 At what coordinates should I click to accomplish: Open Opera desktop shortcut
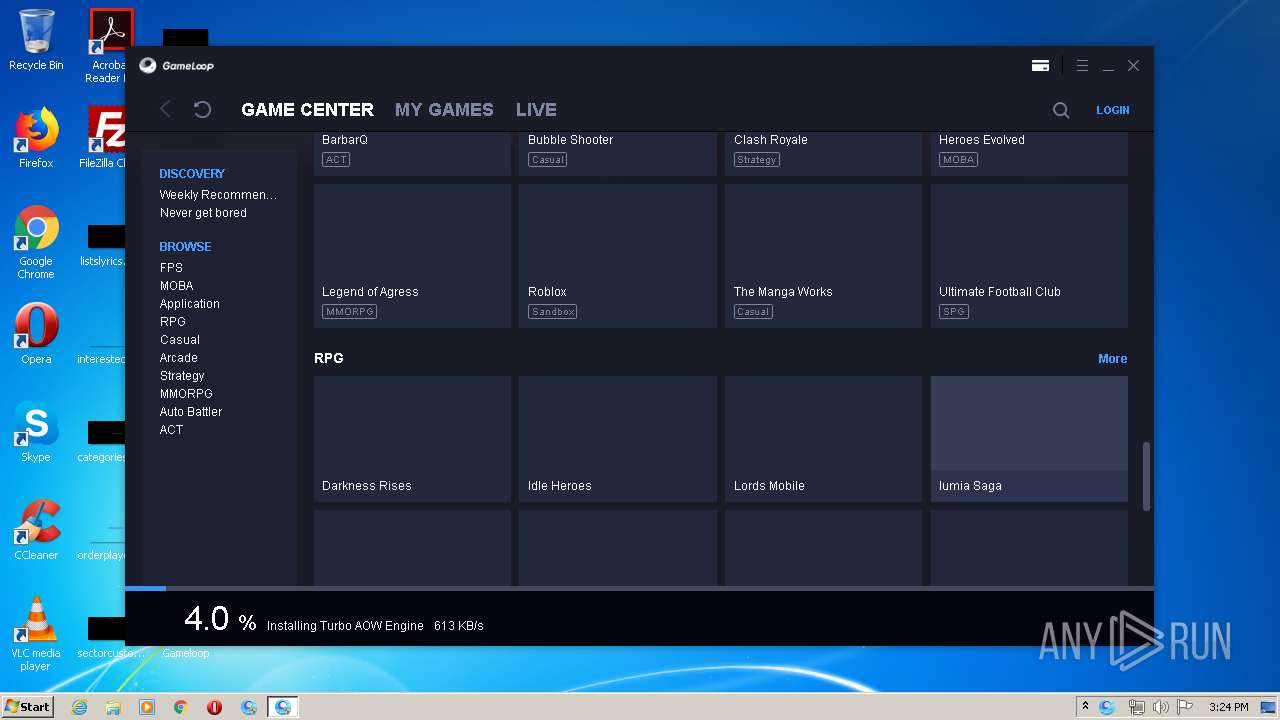36,333
